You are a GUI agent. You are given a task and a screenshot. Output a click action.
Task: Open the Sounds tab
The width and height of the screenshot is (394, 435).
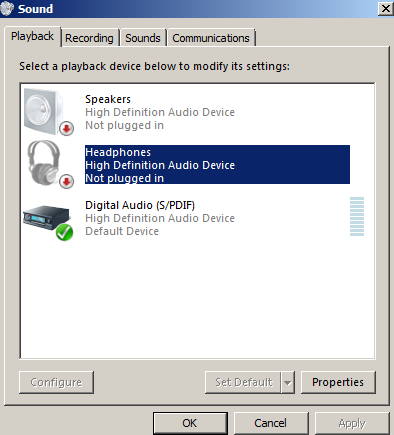point(143,38)
